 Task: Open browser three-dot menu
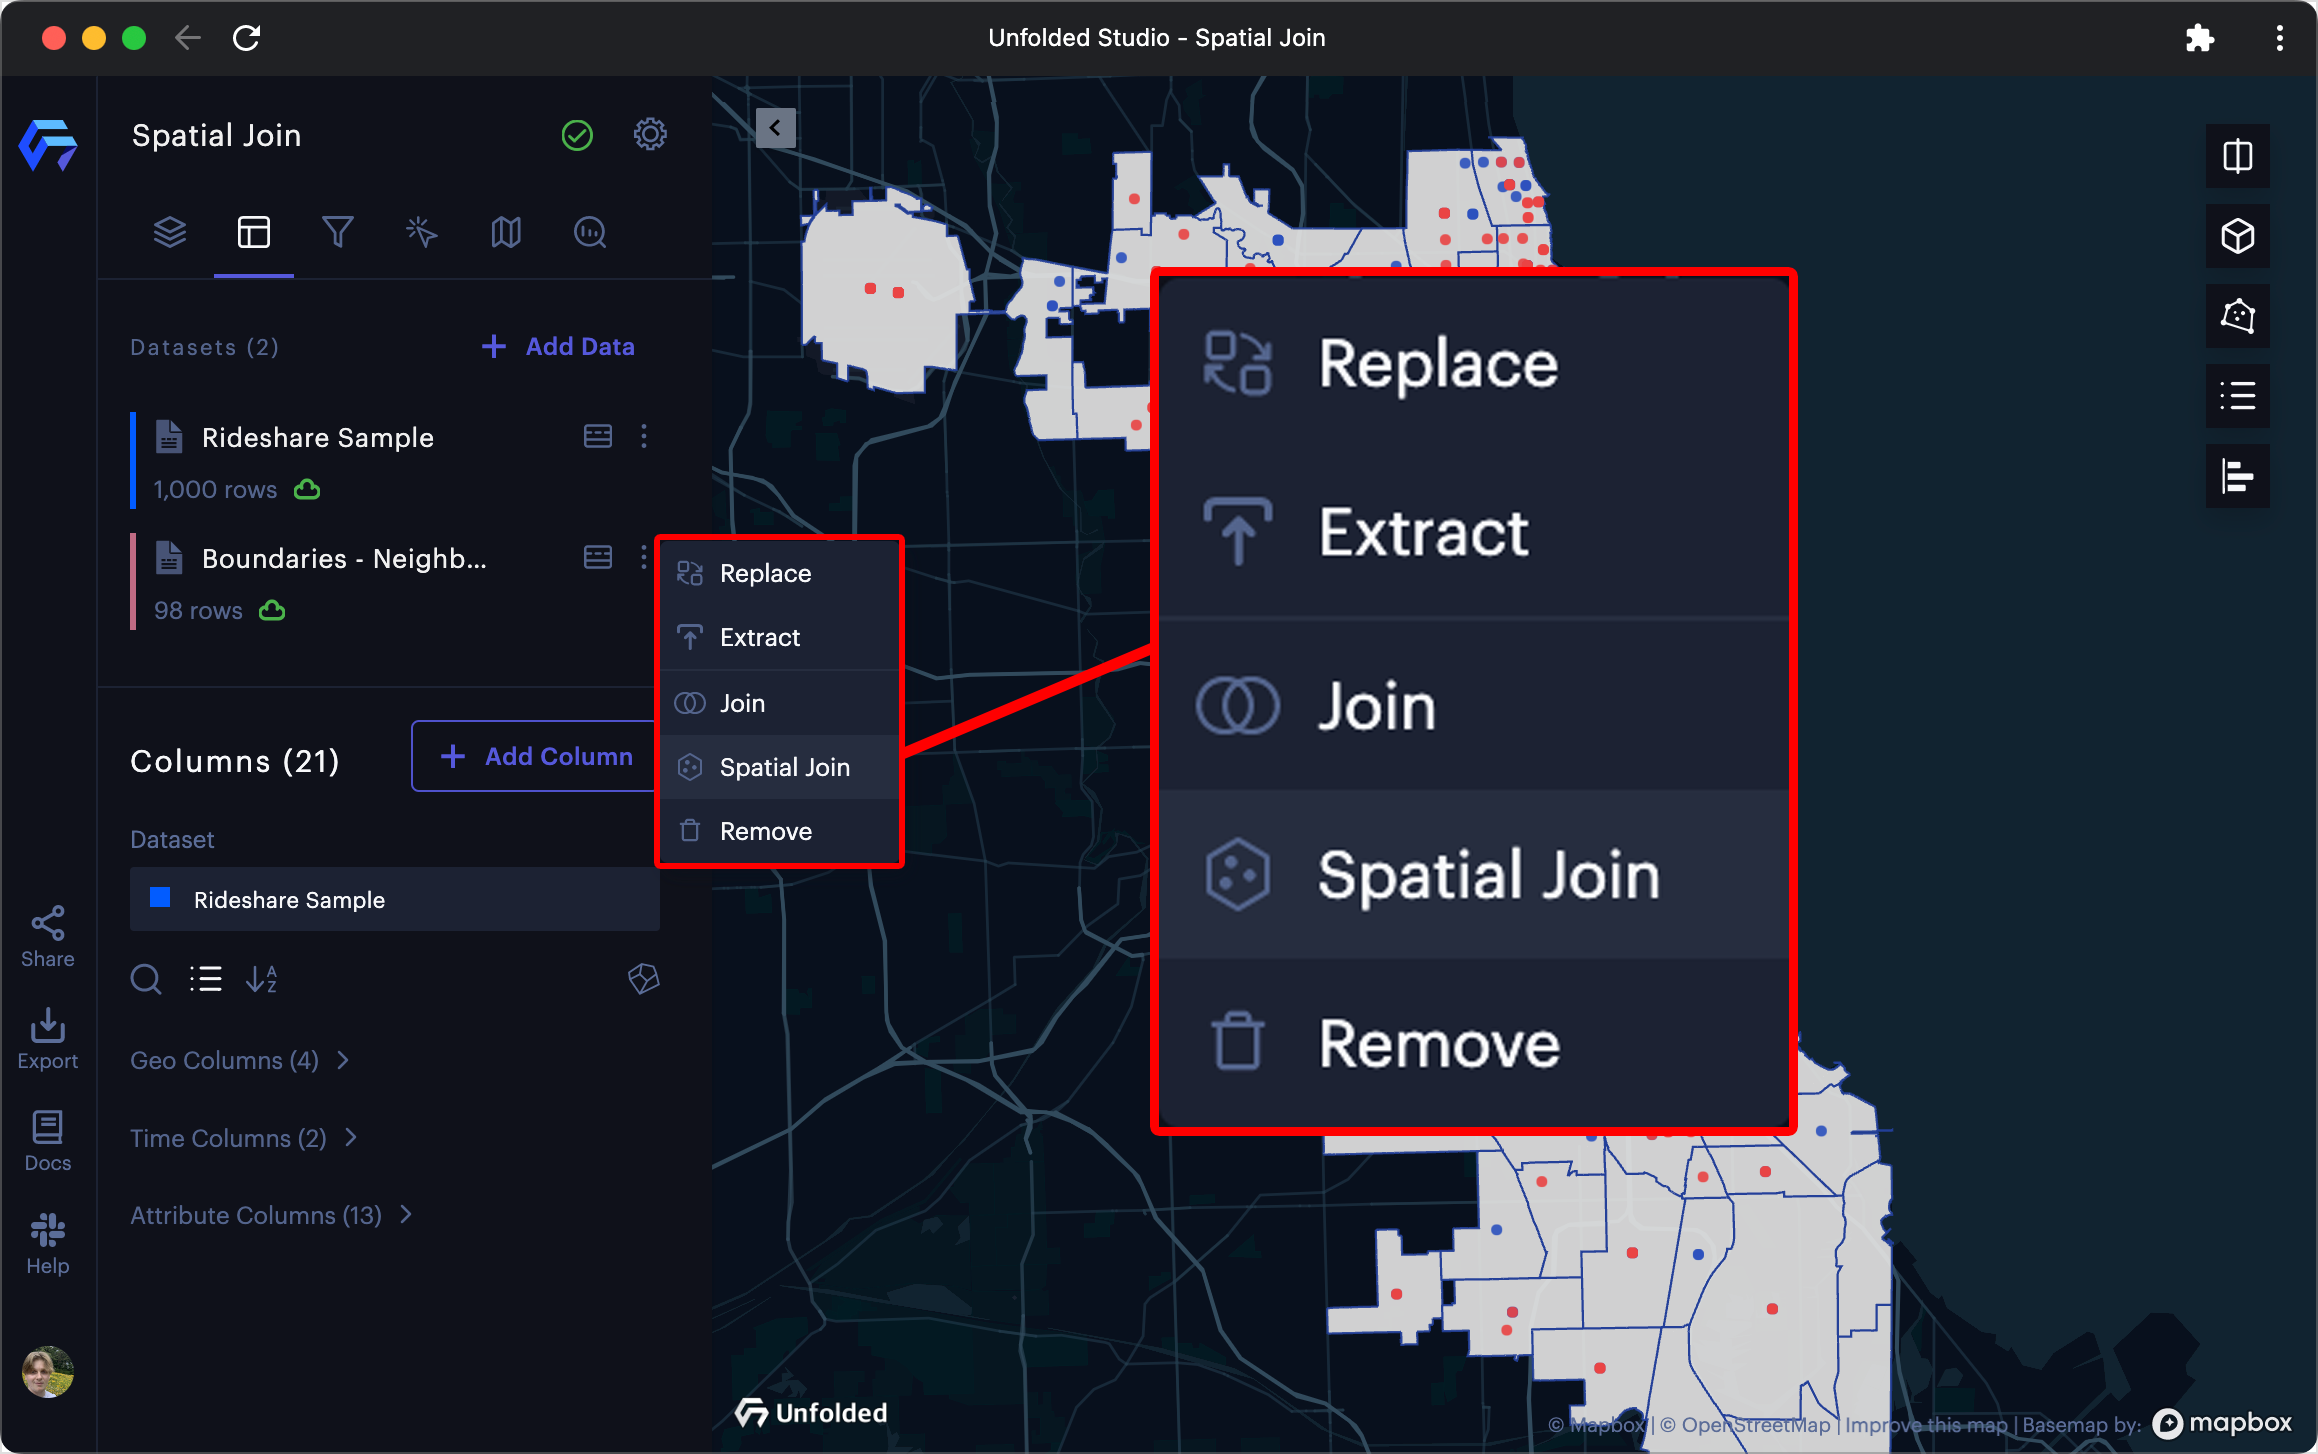[x=2280, y=38]
